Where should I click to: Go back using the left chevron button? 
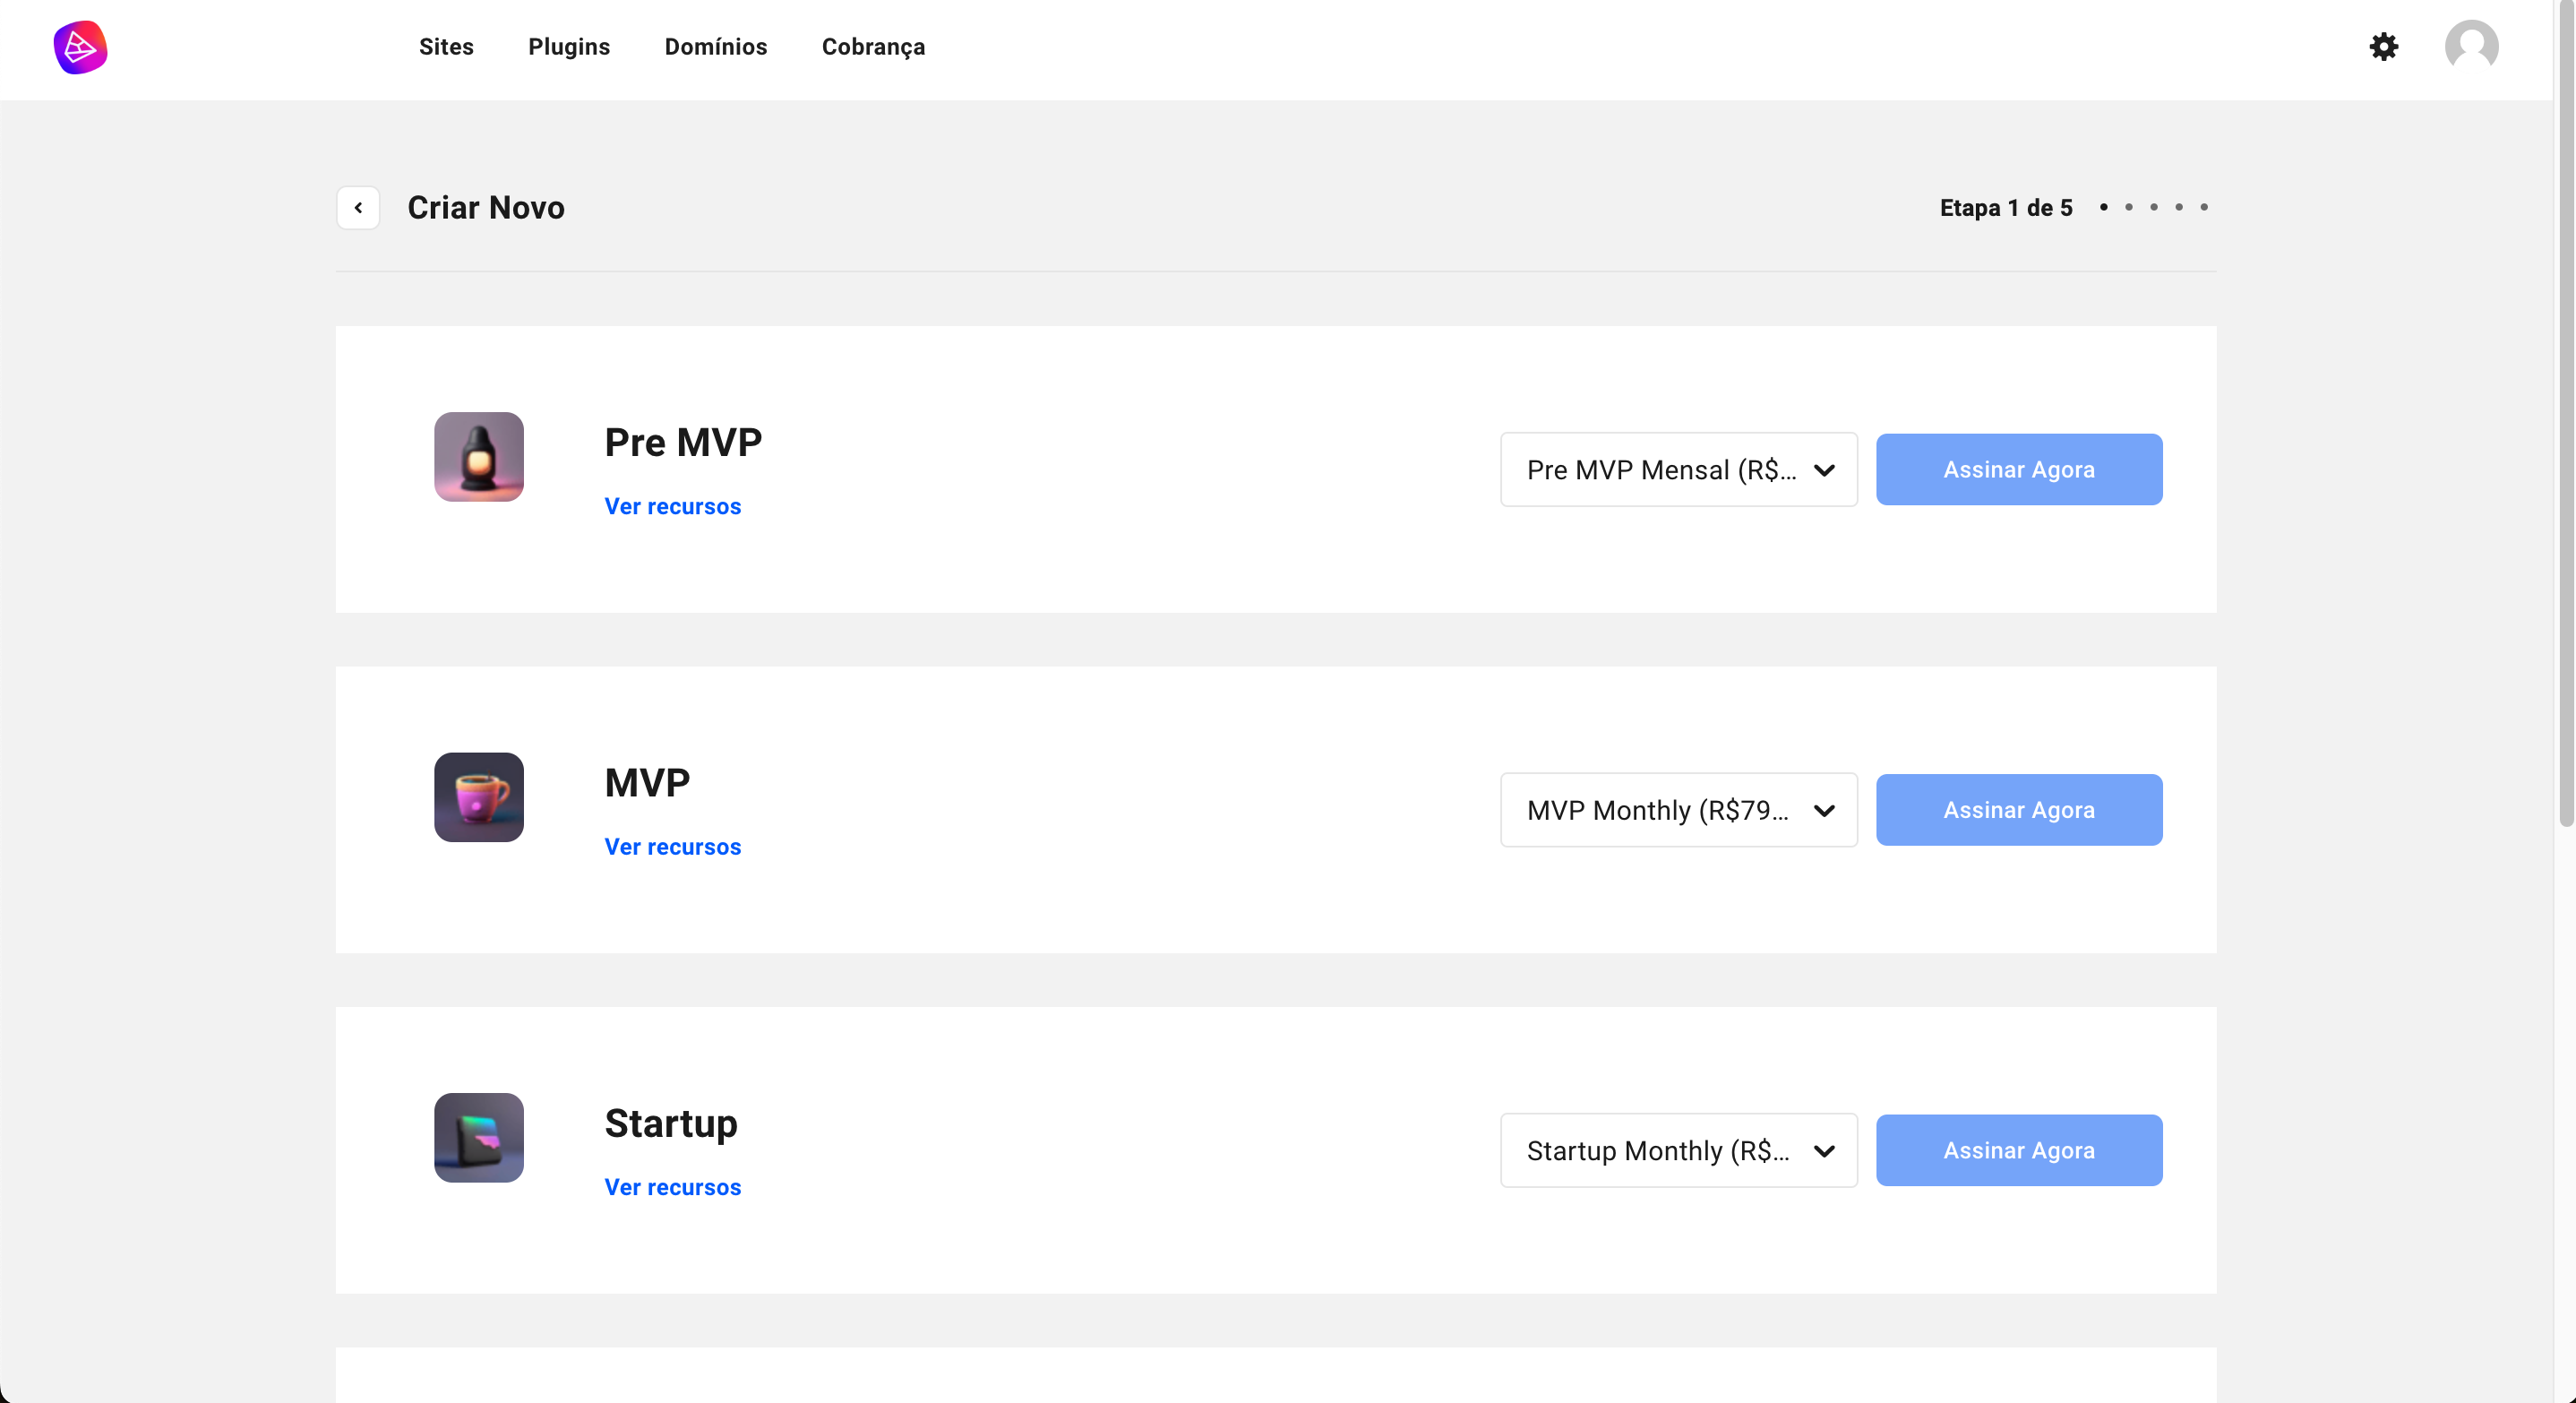358,208
